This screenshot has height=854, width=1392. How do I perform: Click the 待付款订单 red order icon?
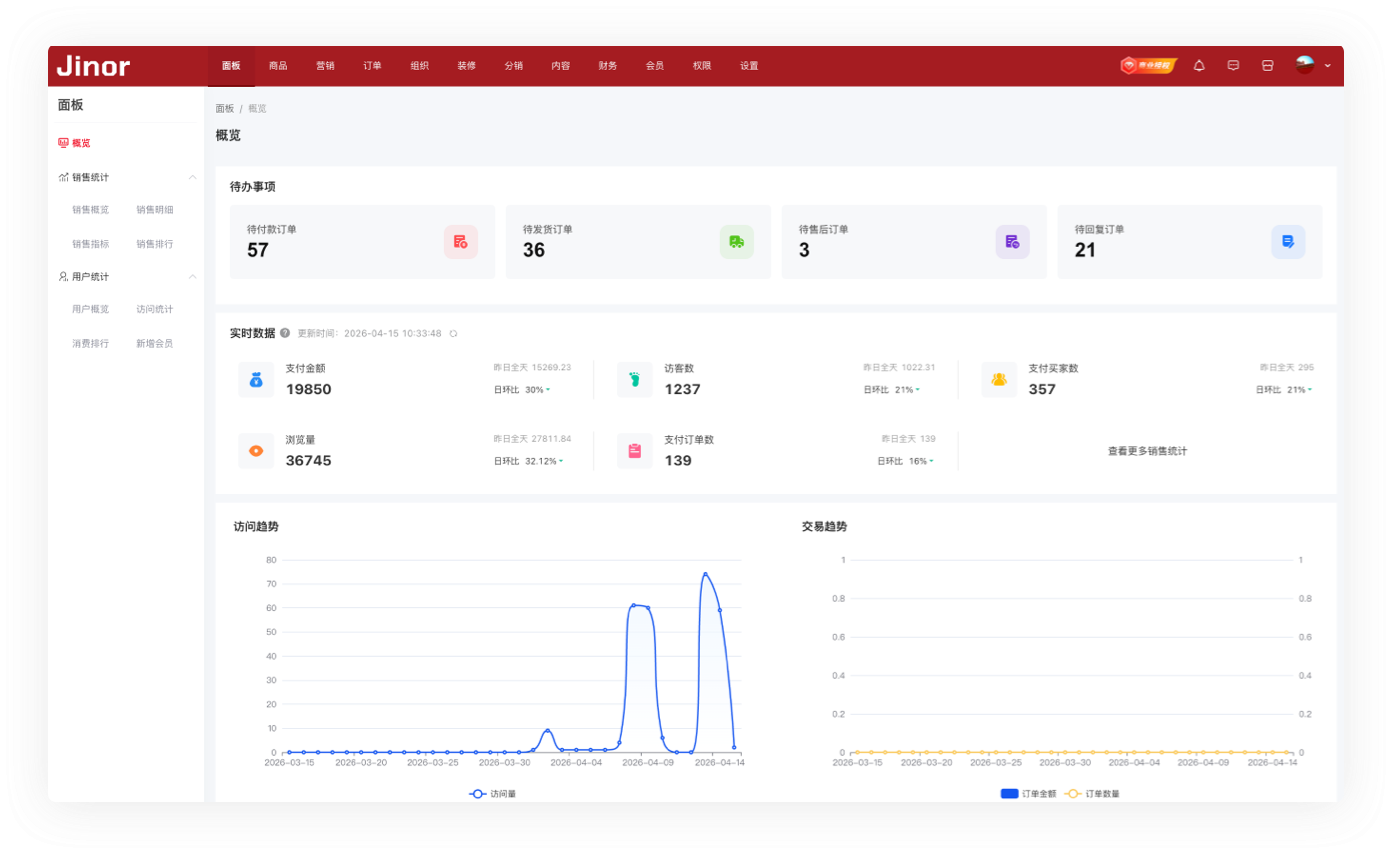[460, 242]
